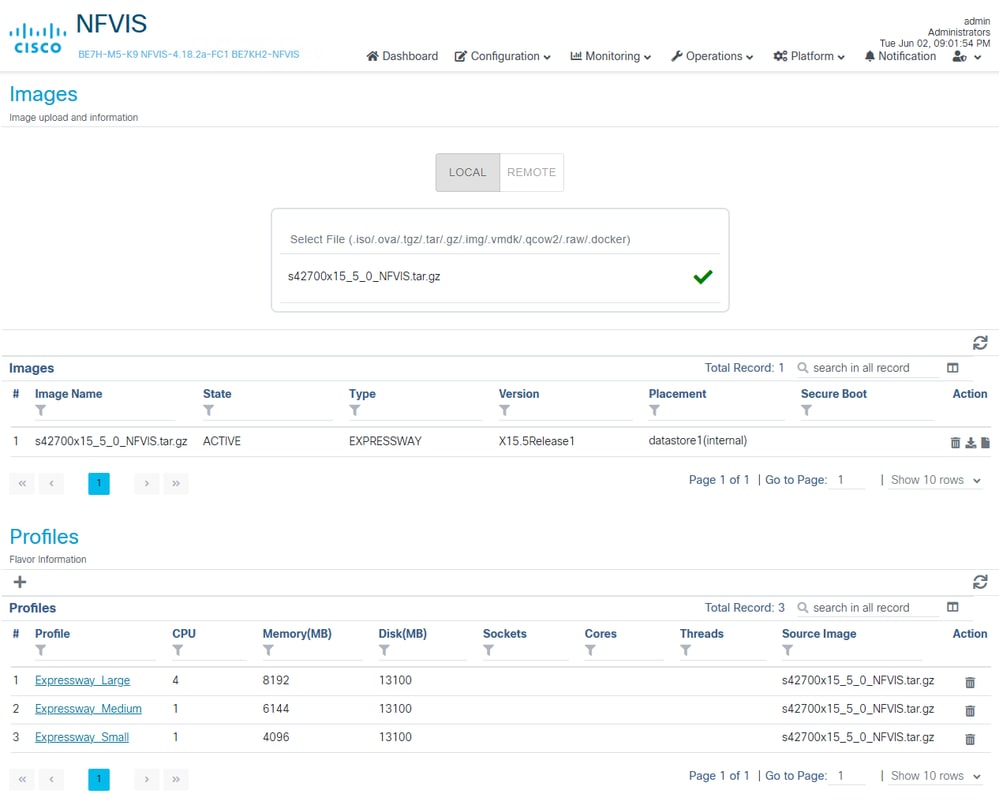
Task: Go to next page of Images table
Action: click(x=146, y=483)
